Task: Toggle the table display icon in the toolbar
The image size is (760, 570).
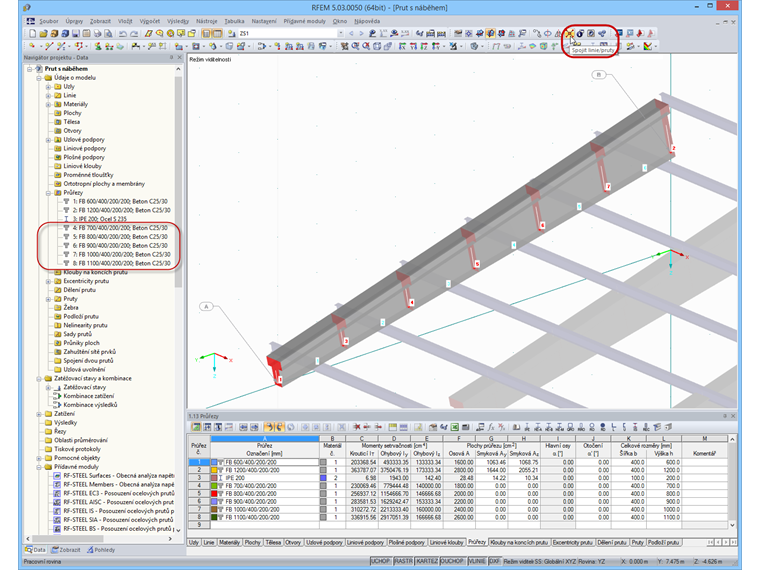Action: (218, 33)
